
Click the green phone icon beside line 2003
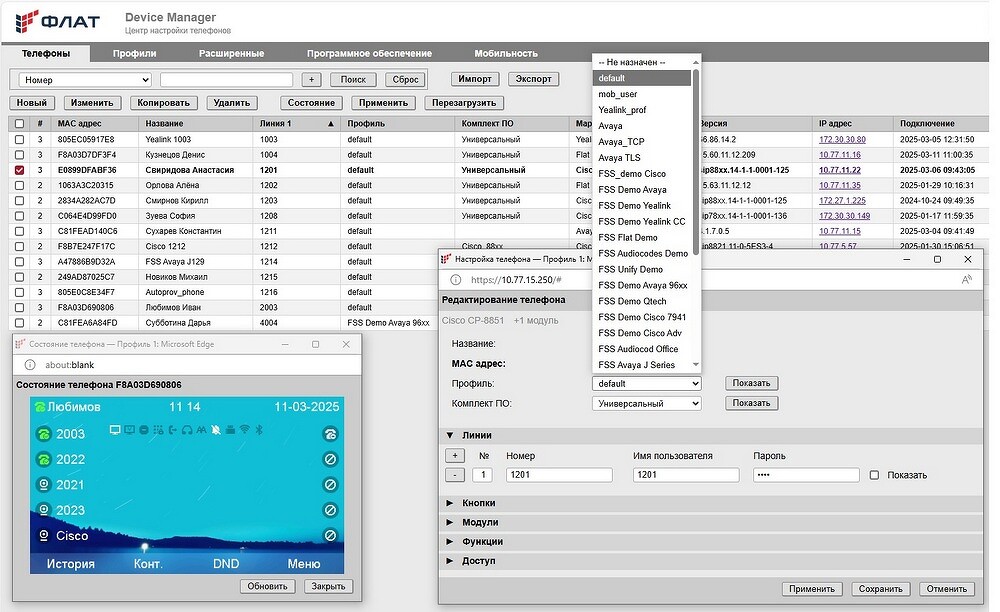(x=43, y=434)
